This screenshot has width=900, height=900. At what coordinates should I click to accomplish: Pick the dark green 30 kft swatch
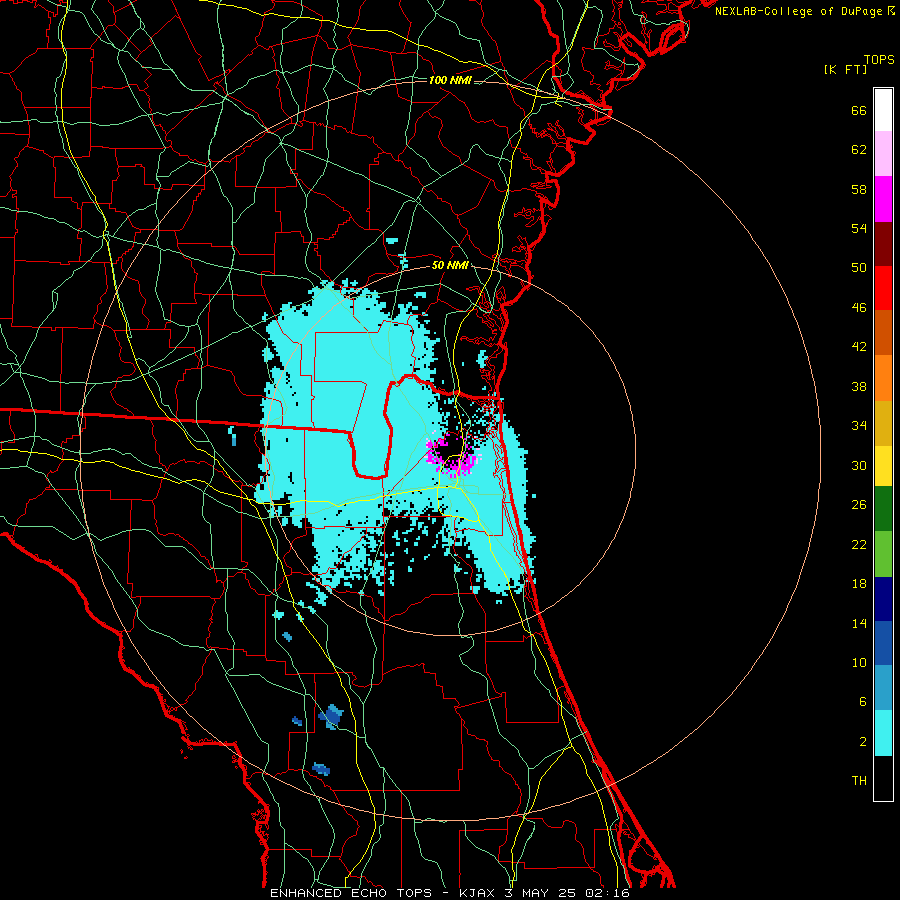[x=883, y=509]
